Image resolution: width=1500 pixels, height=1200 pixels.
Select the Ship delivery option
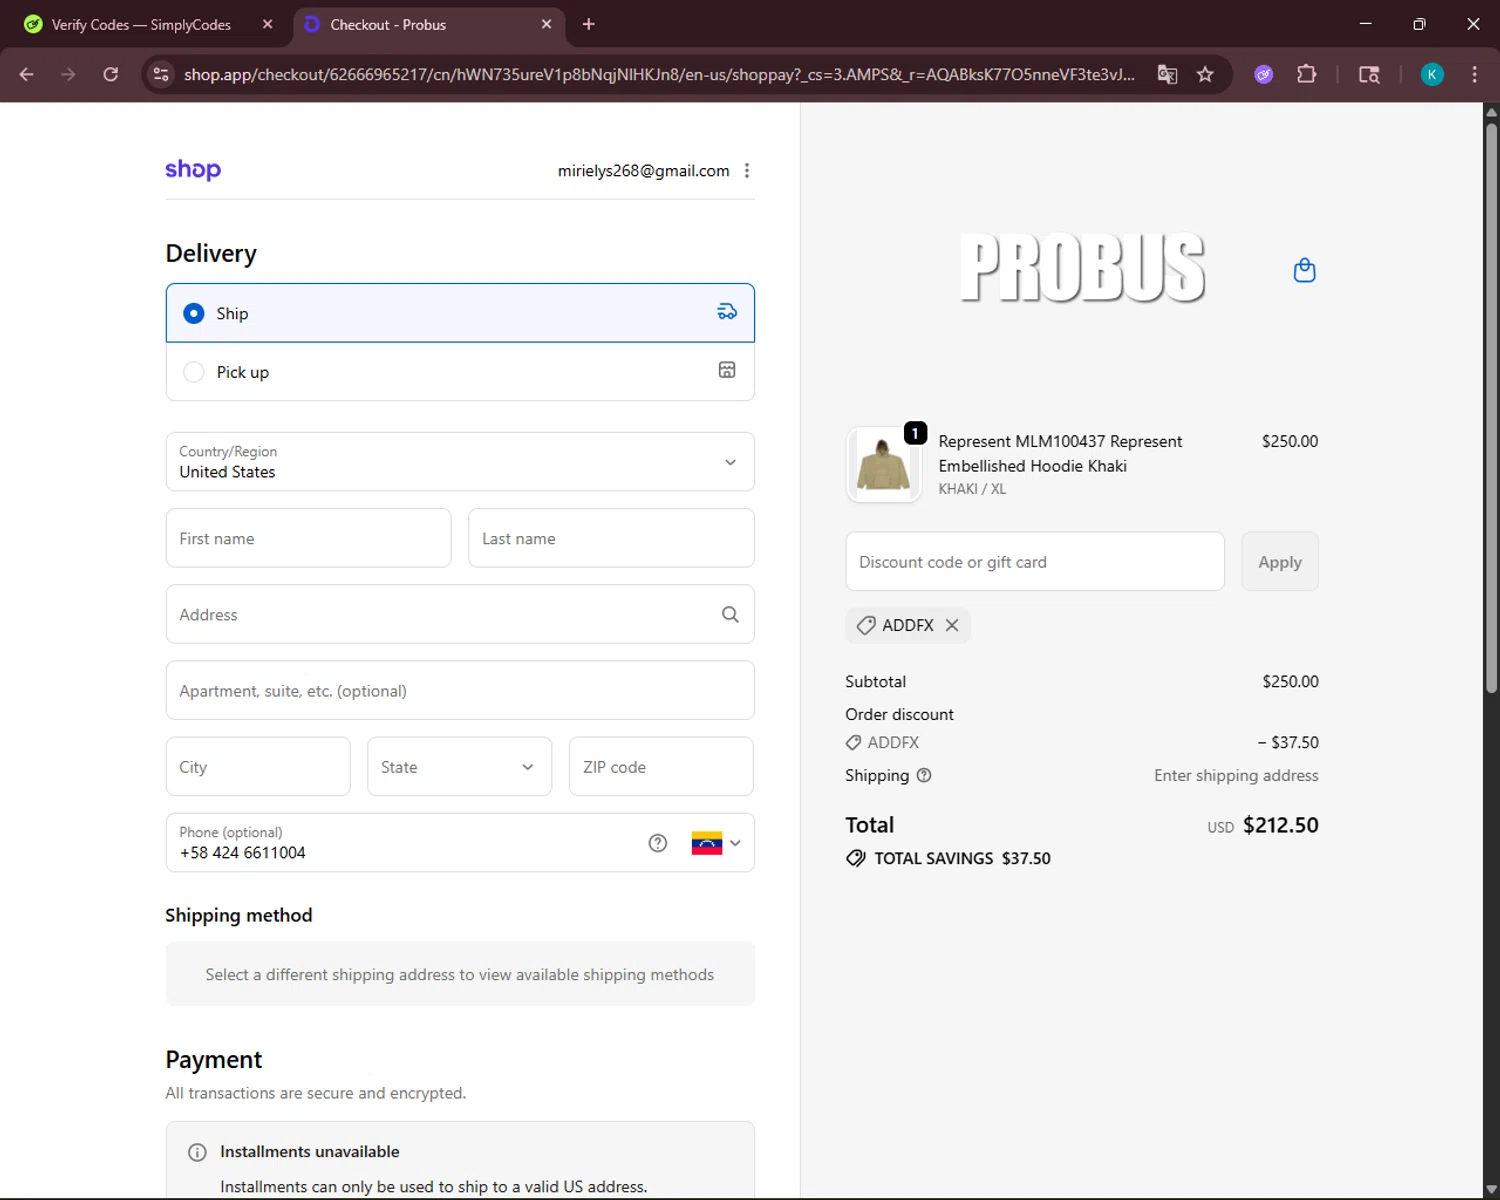tap(460, 313)
